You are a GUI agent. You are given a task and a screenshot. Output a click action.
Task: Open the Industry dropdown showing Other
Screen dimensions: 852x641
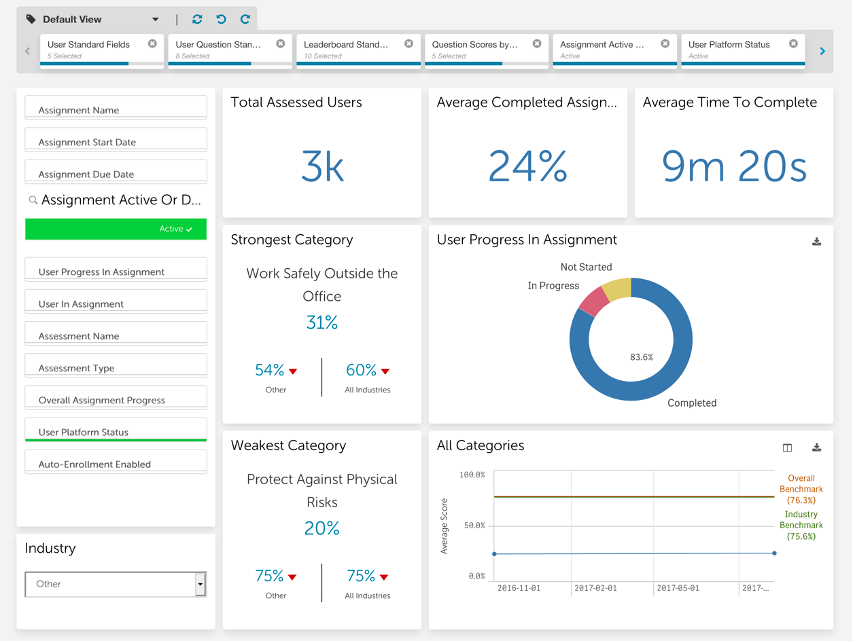pos(116,584)
